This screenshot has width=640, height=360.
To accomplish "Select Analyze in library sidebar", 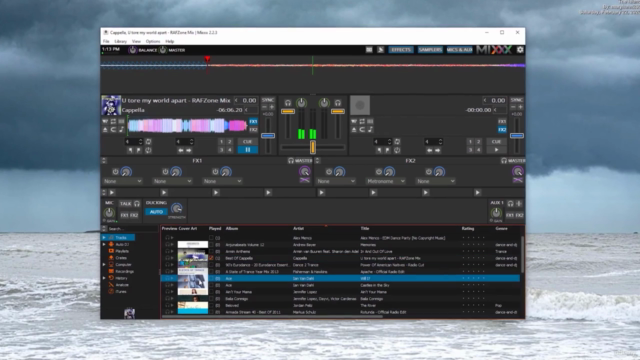I will pyautogui.click(x=122, y=285).
